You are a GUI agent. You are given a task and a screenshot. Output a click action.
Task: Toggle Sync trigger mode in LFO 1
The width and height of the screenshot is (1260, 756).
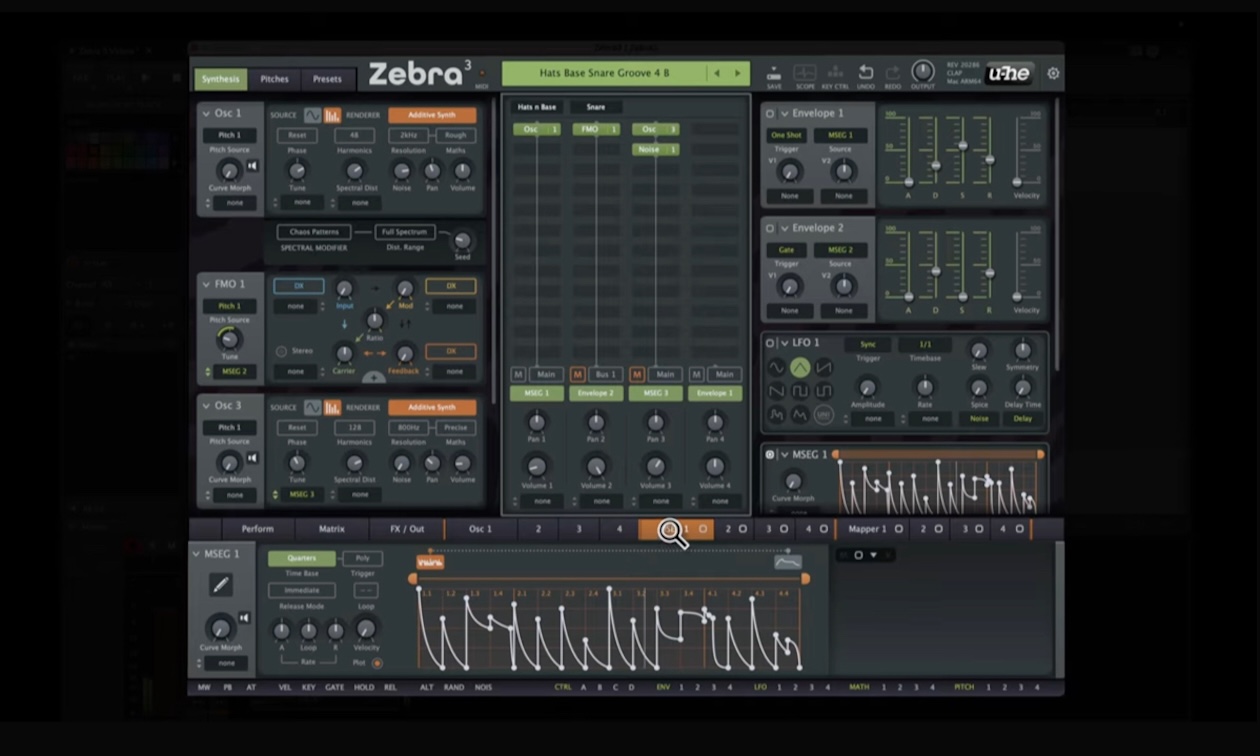click(866, 346)
